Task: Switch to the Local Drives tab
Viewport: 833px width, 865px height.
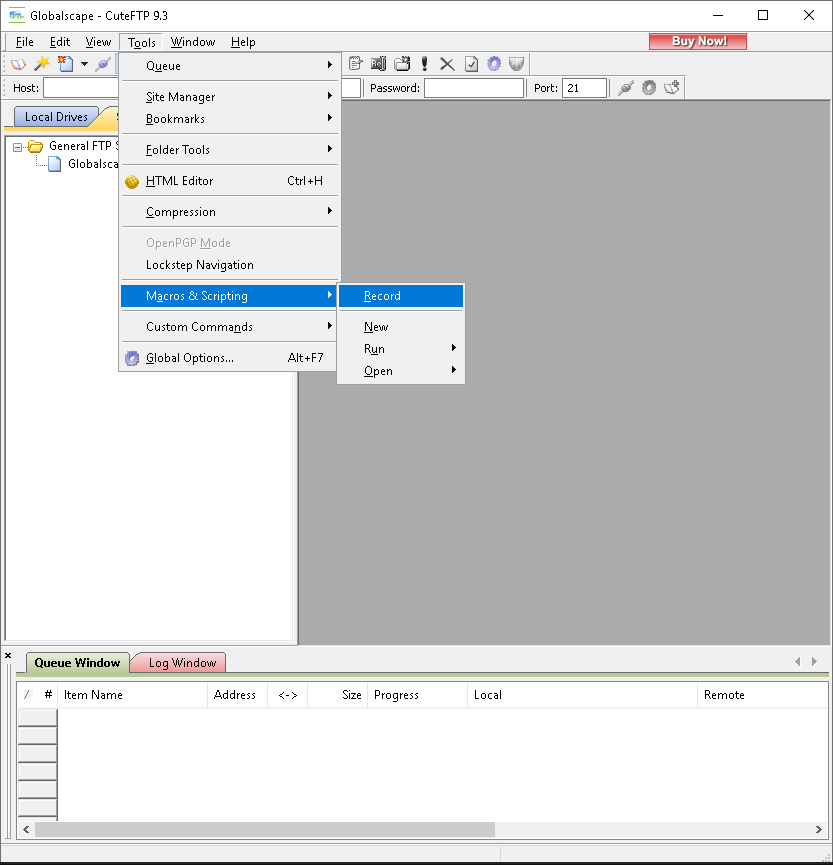Action: (x=56, y=116)
